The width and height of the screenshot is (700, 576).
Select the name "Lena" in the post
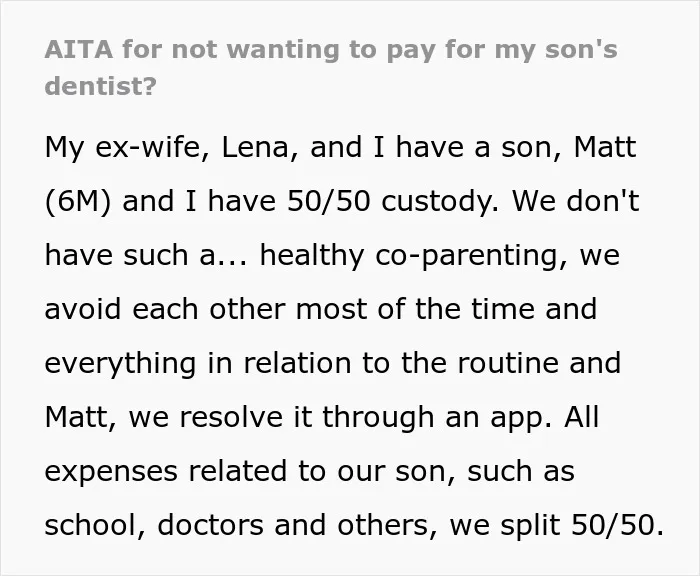click(x=260, y=147)
